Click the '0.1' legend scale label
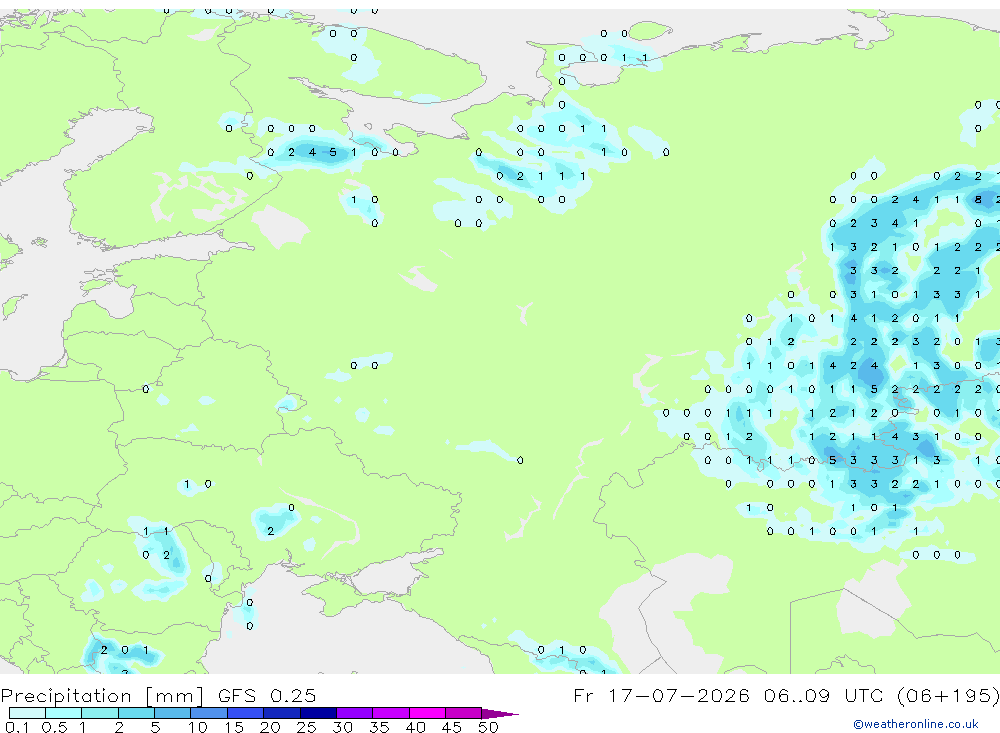The image size is (1000, 733). [17, 727]
